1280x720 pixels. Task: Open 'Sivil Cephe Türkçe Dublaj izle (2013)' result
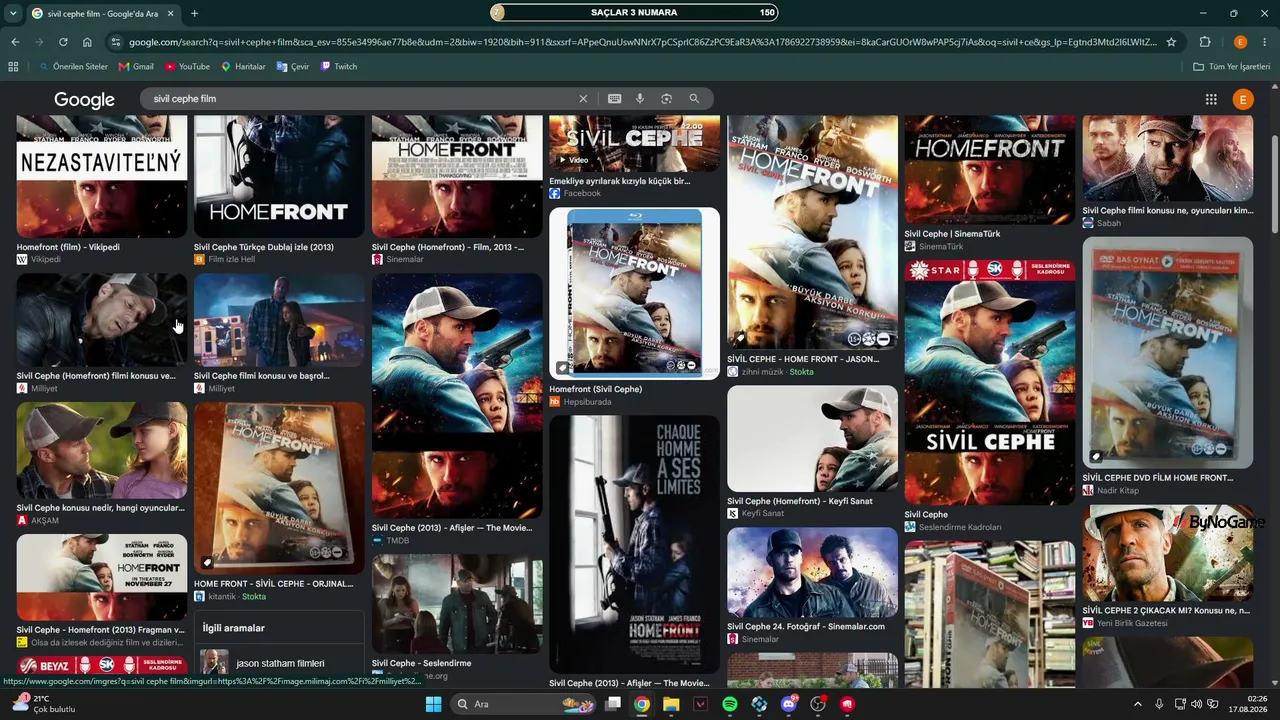click(279, 176)
